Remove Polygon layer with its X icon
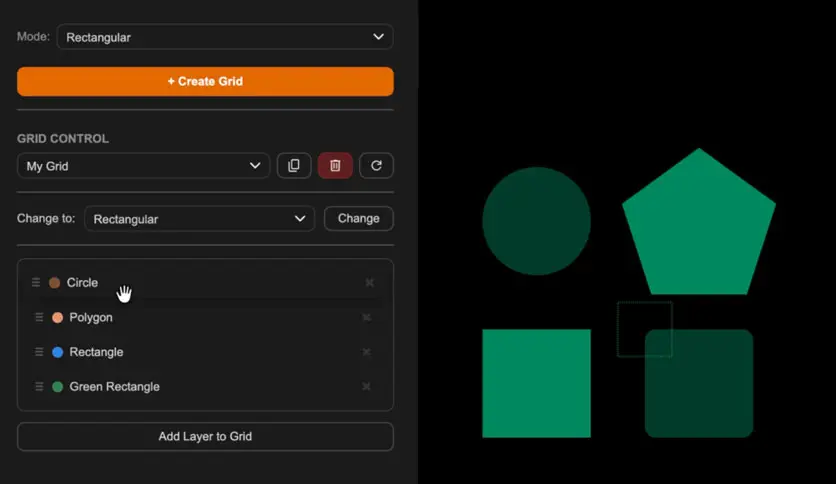 coord(366,317)
